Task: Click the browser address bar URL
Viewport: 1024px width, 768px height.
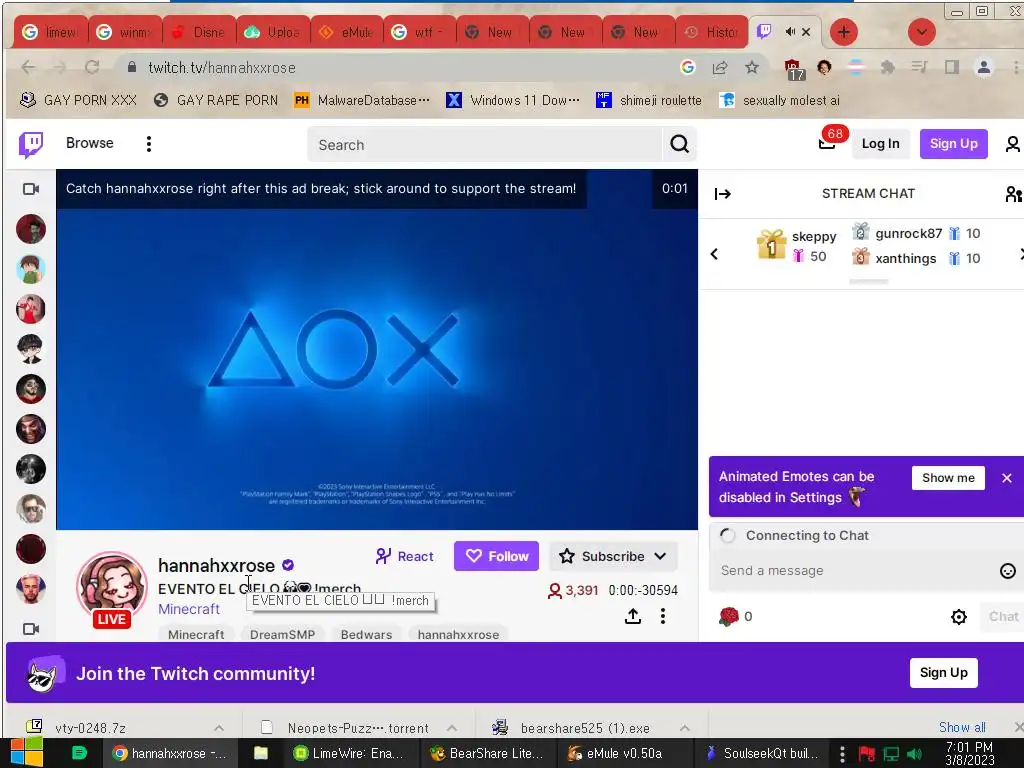Action: point(221,67)
